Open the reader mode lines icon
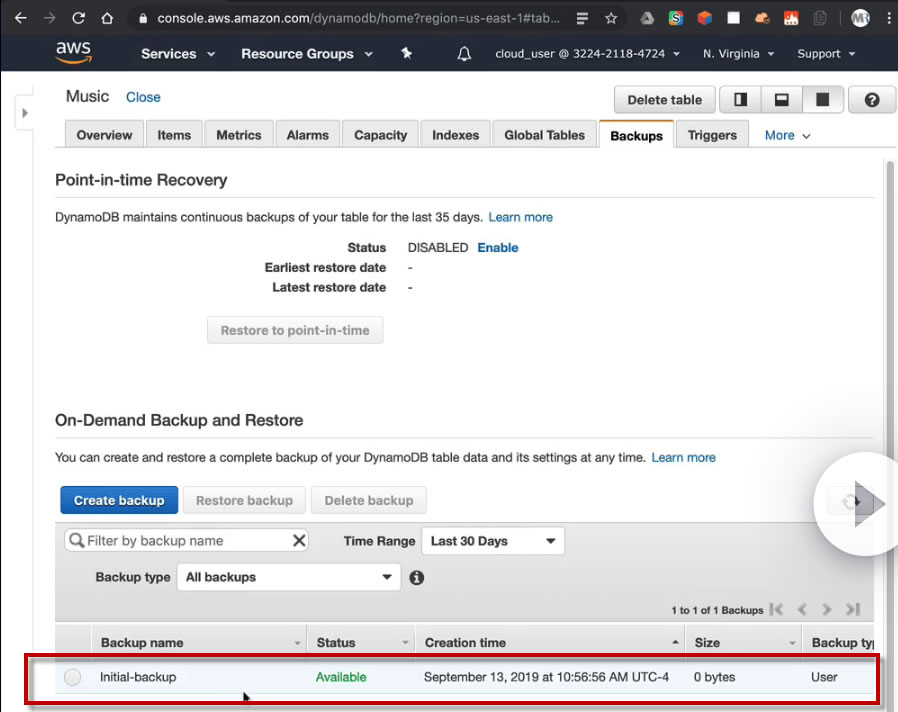The height and width of the screenshot is (712, 898). (582, 19)
